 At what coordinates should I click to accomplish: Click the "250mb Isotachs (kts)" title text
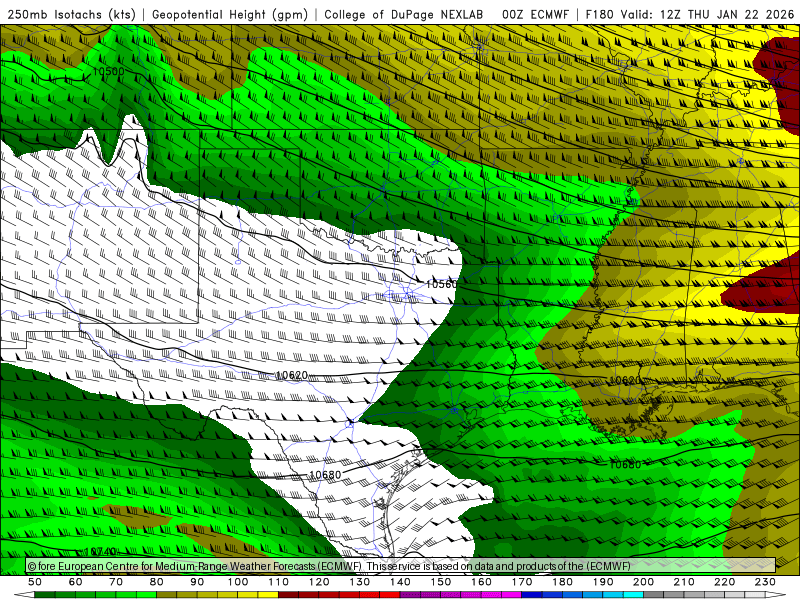click(71, 14)
